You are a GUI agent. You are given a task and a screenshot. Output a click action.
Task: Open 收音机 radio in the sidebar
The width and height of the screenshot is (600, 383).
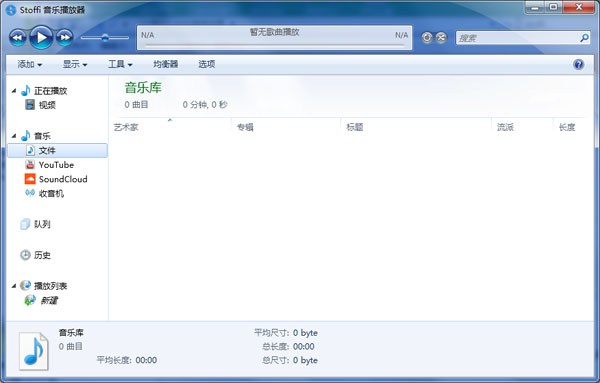click(x=51, y=194)
